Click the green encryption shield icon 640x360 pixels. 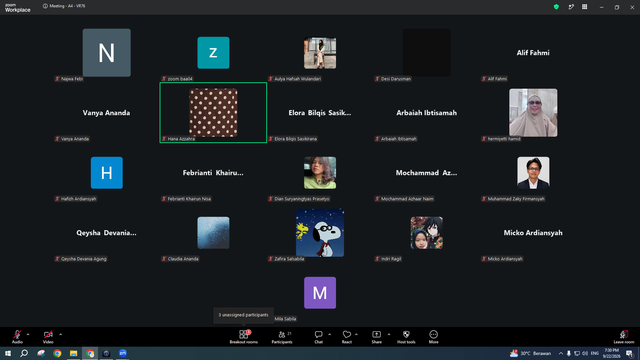click(556, 7)
